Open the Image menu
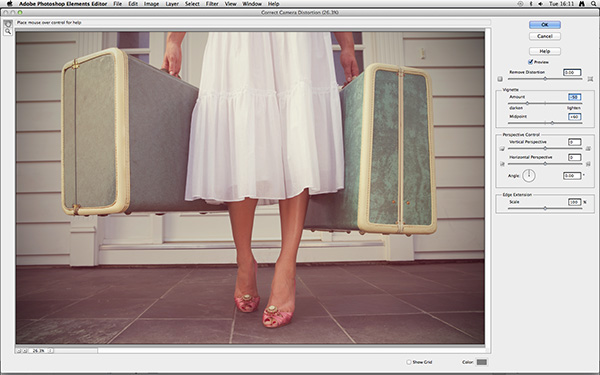Screen dimensions: 600x375 click(151, 3)
